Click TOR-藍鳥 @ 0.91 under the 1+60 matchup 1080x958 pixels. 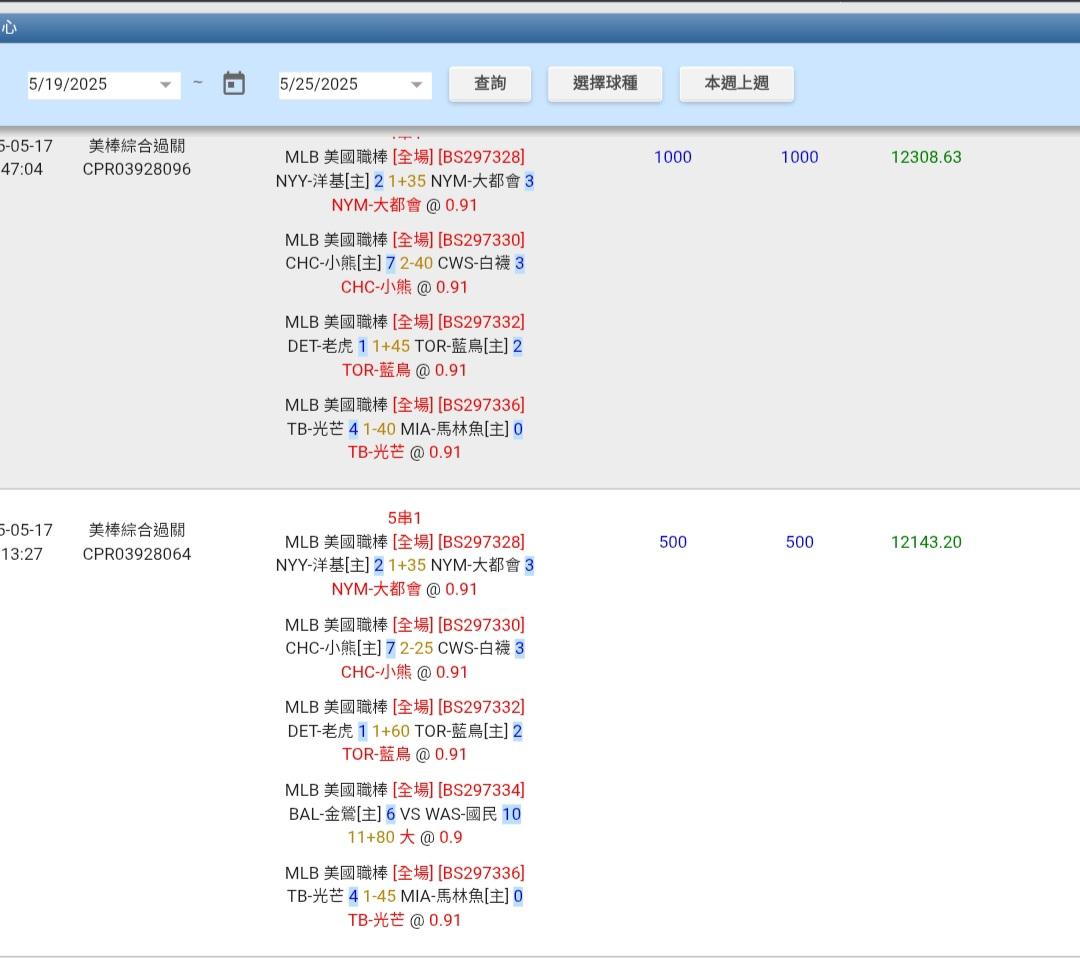[x=404, y=755]
